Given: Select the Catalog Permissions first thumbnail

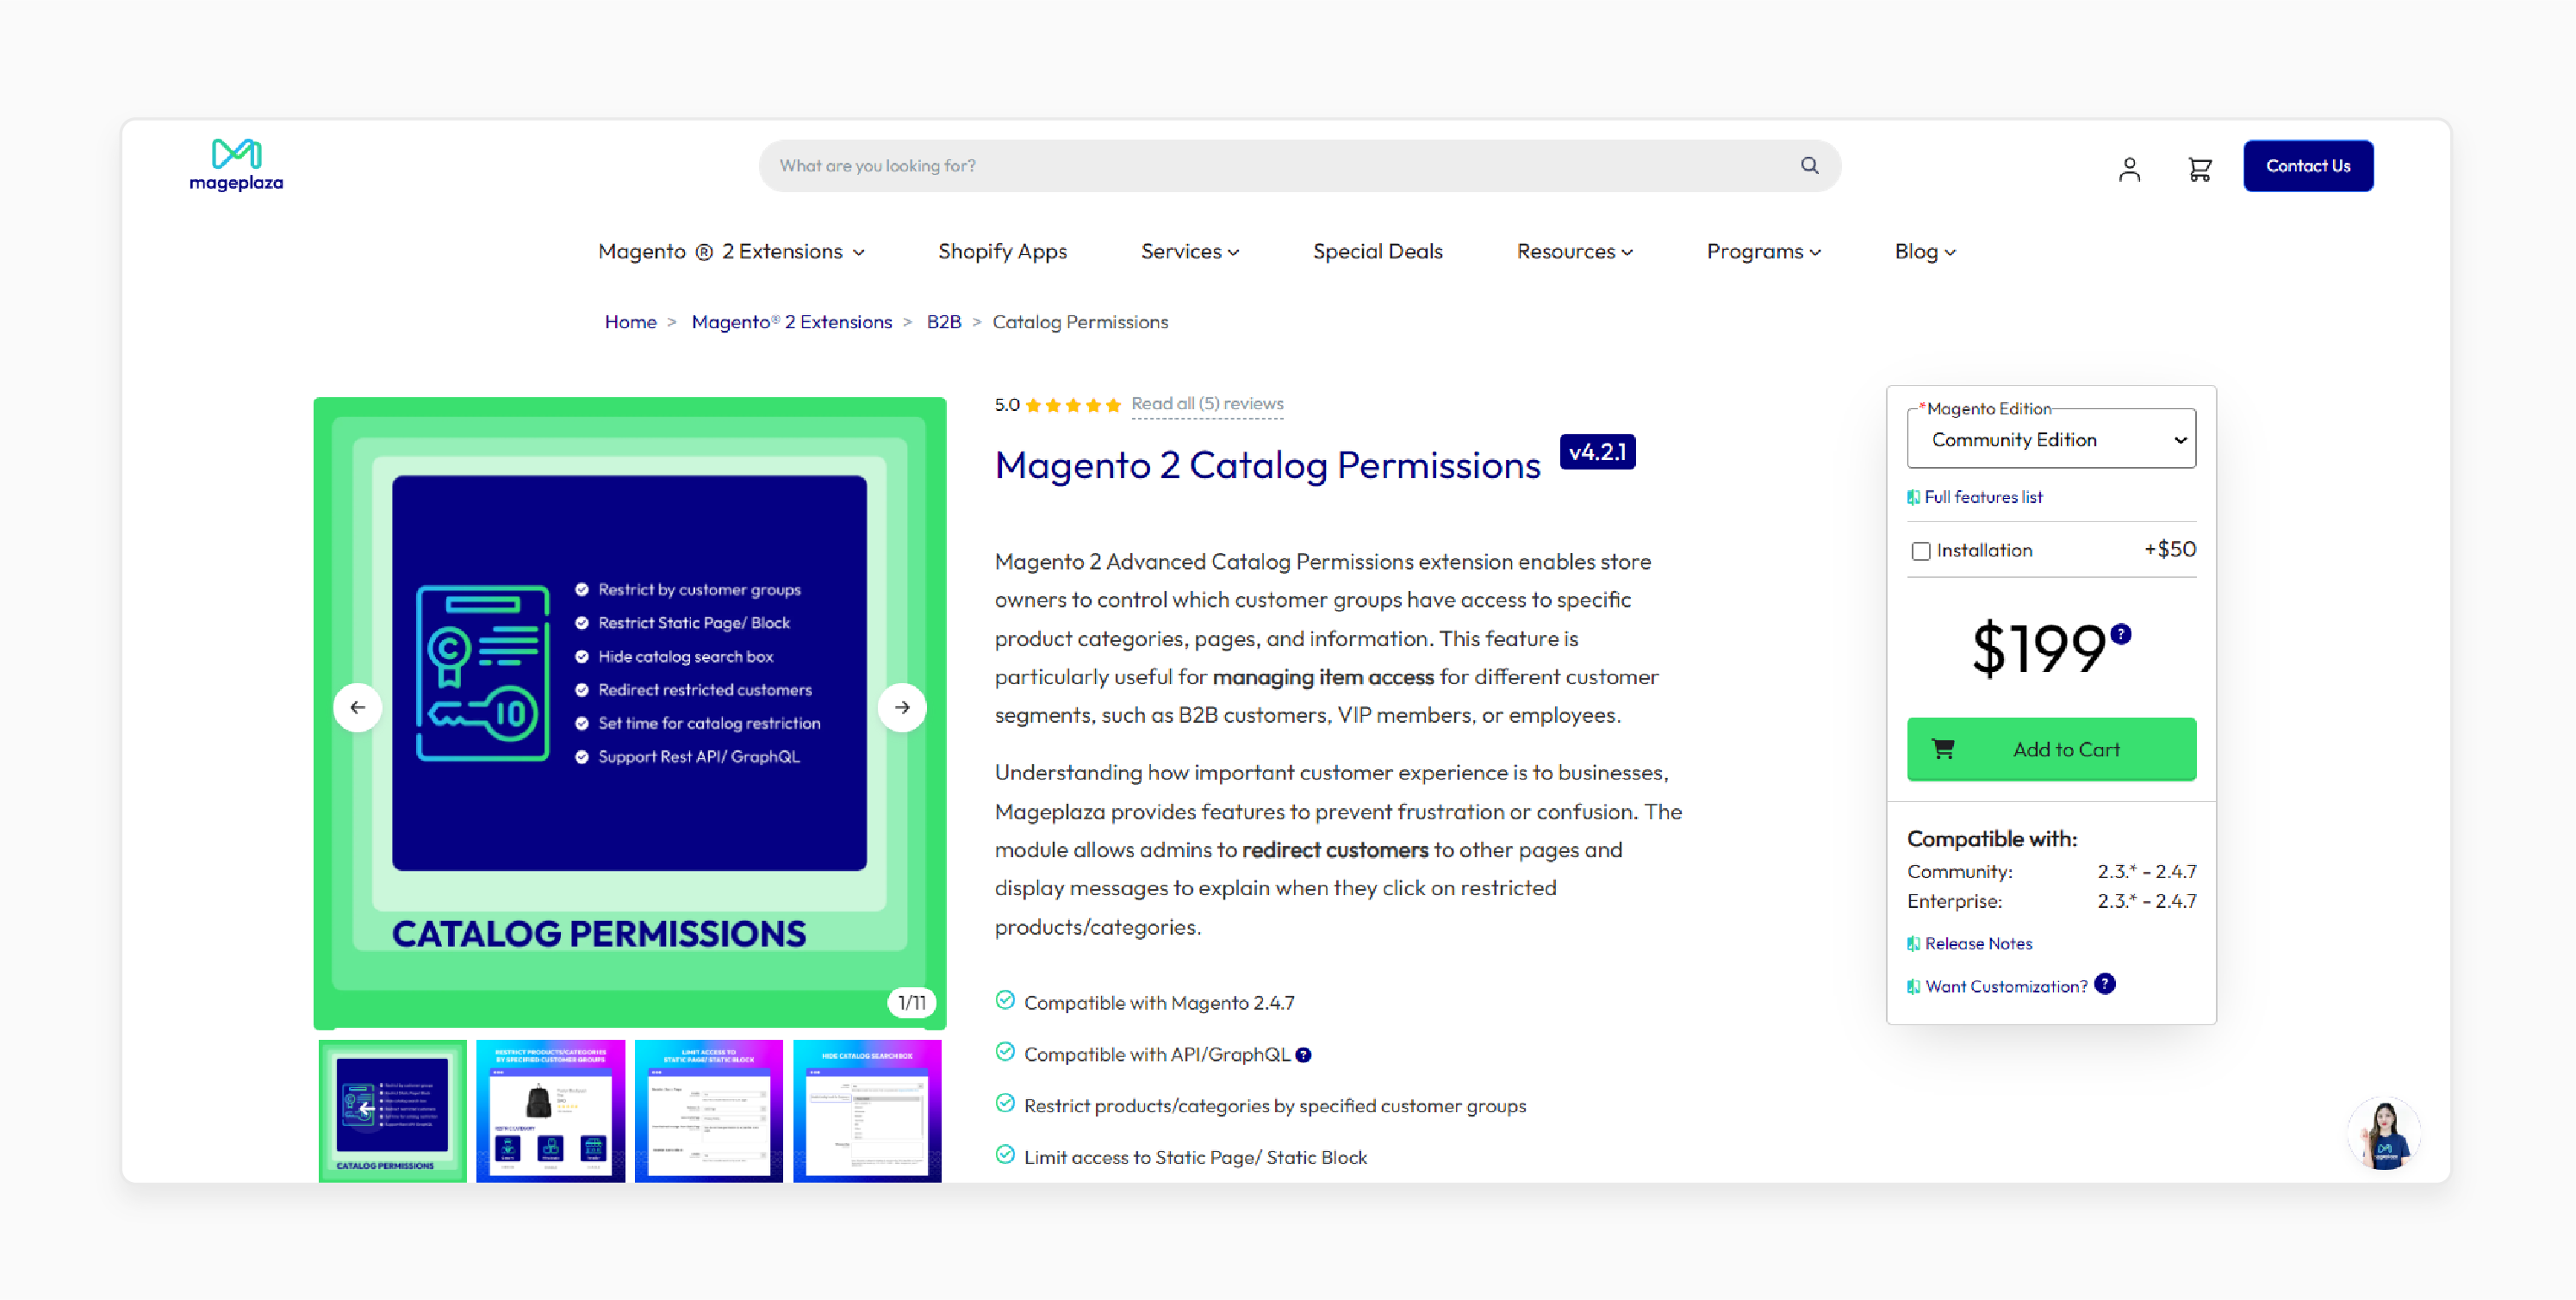Looking at the screenshot, I should [392, 1111].
